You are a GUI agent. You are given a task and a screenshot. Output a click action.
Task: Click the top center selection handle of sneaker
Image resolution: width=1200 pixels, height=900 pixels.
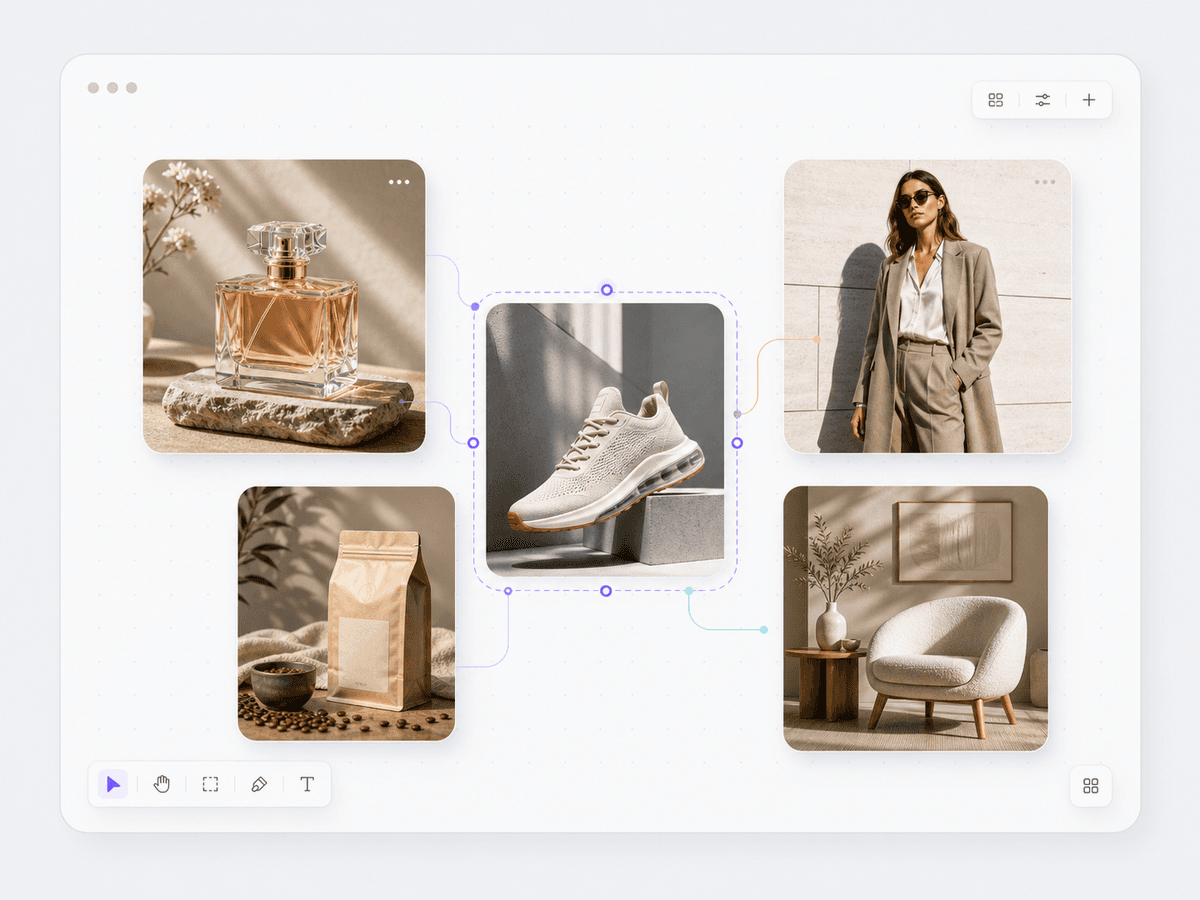[606, 290]
